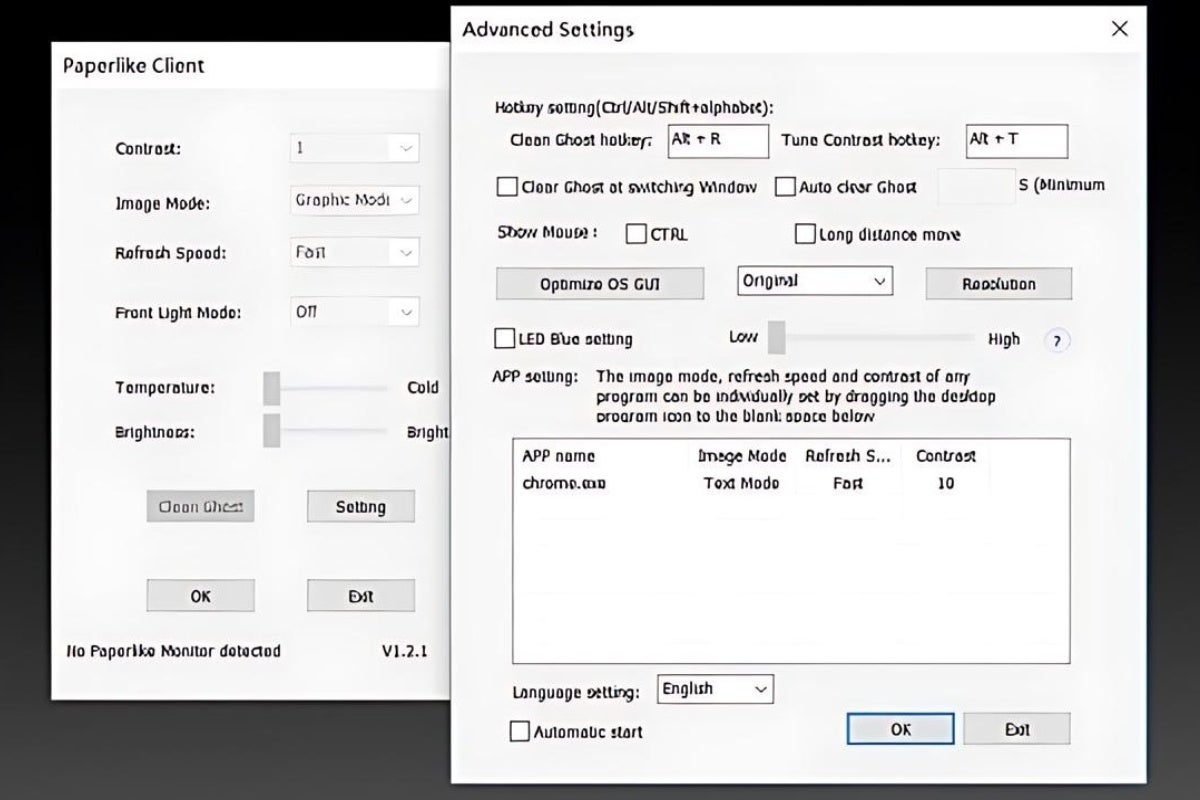
Task: Expand the Front Light Mode dropdown
Action: click(355, 312)
